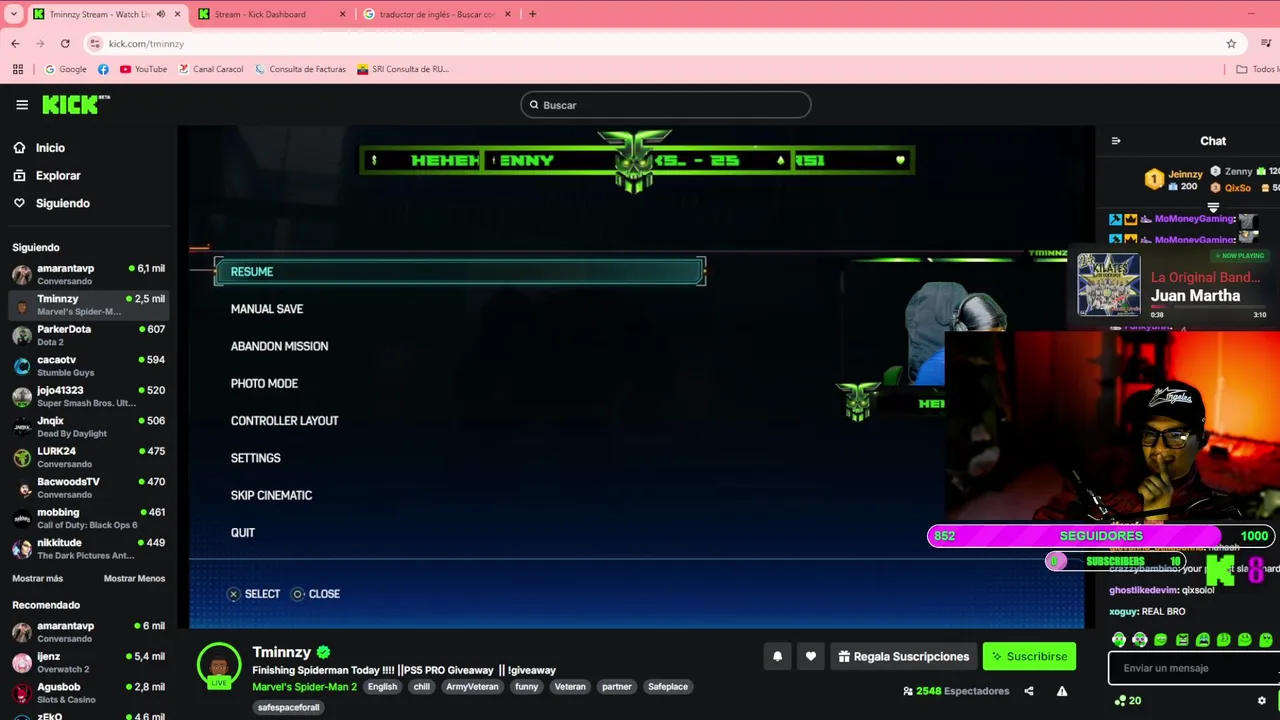The image size is (1280, 720).
Task: Open ParkerDota channel in sidebar
Action: [x=88, y=335]
